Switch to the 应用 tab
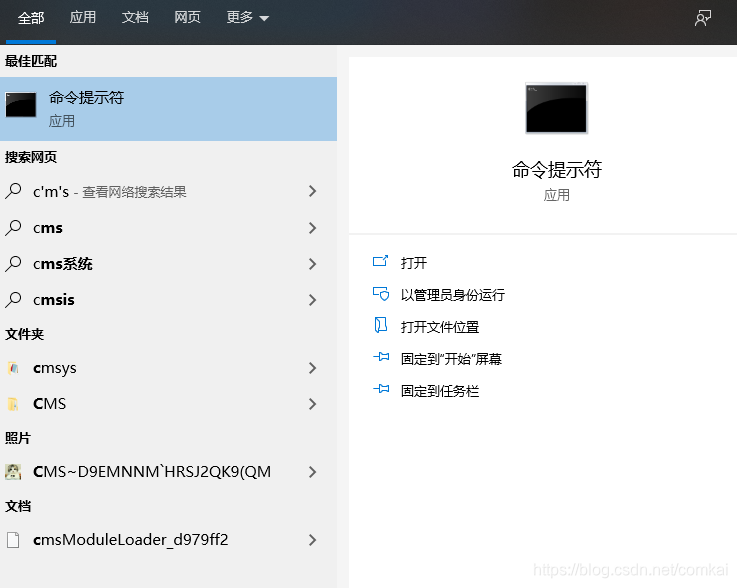 (83, 17)
